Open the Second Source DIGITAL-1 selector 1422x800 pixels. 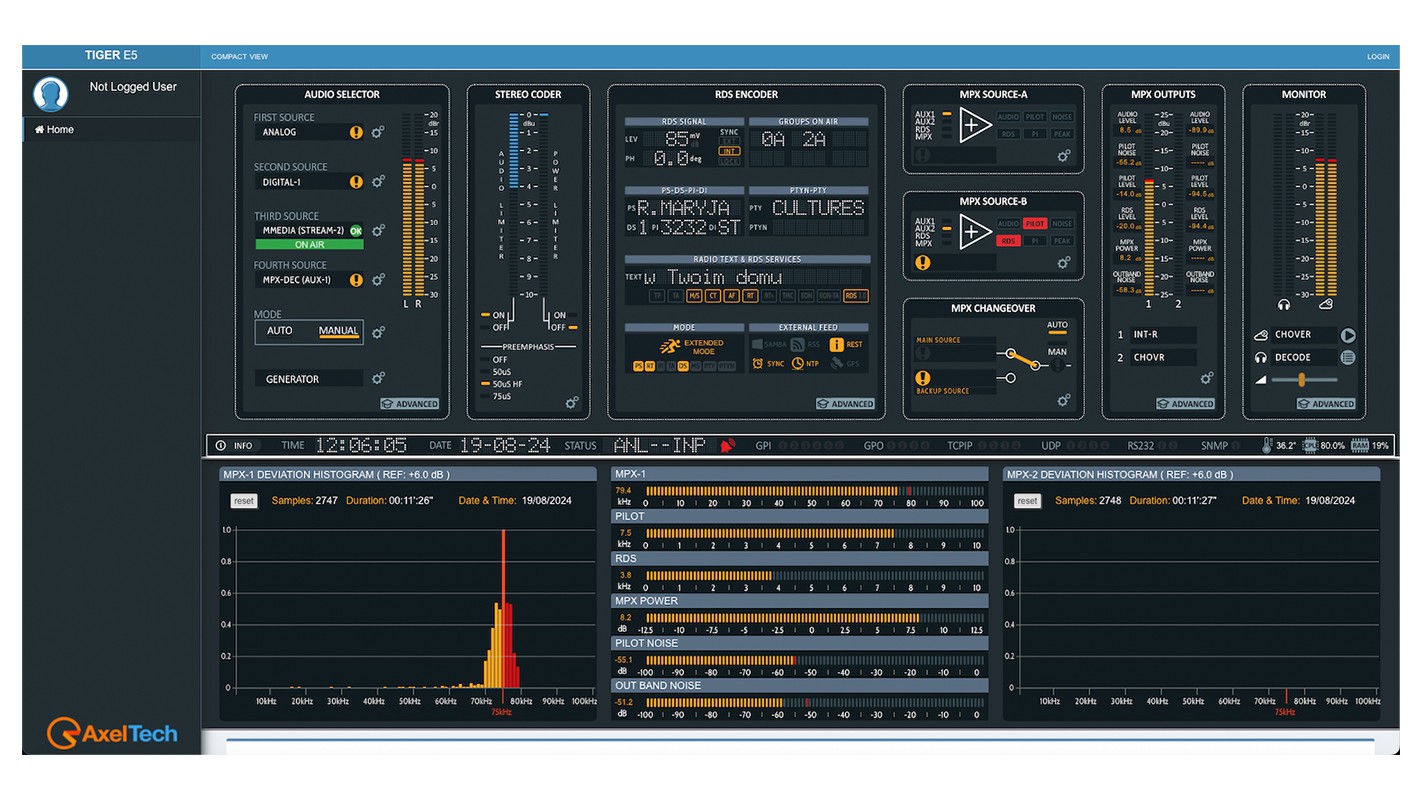pyautogui.click(x=304, y=182)
